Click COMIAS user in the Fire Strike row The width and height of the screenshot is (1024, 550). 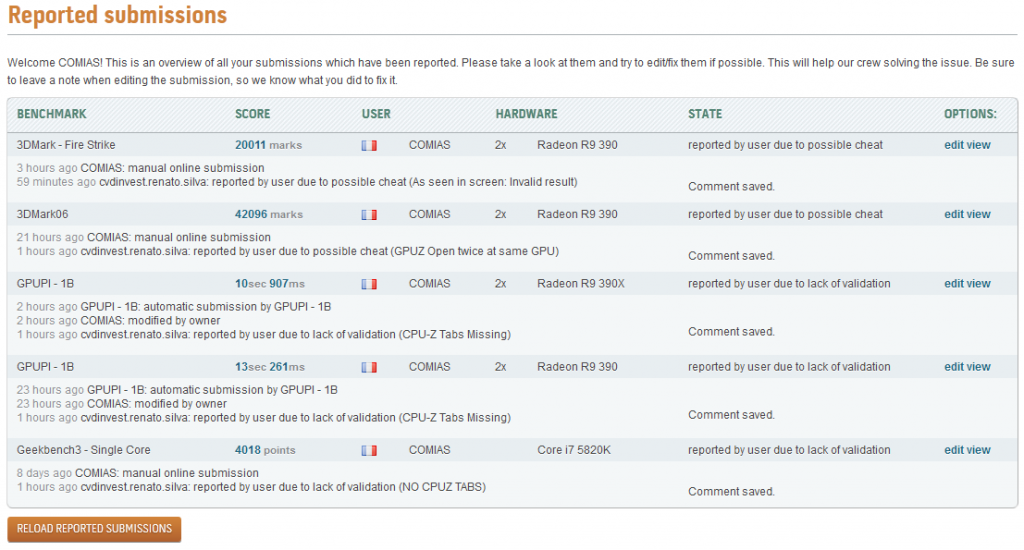pos(430,145)
